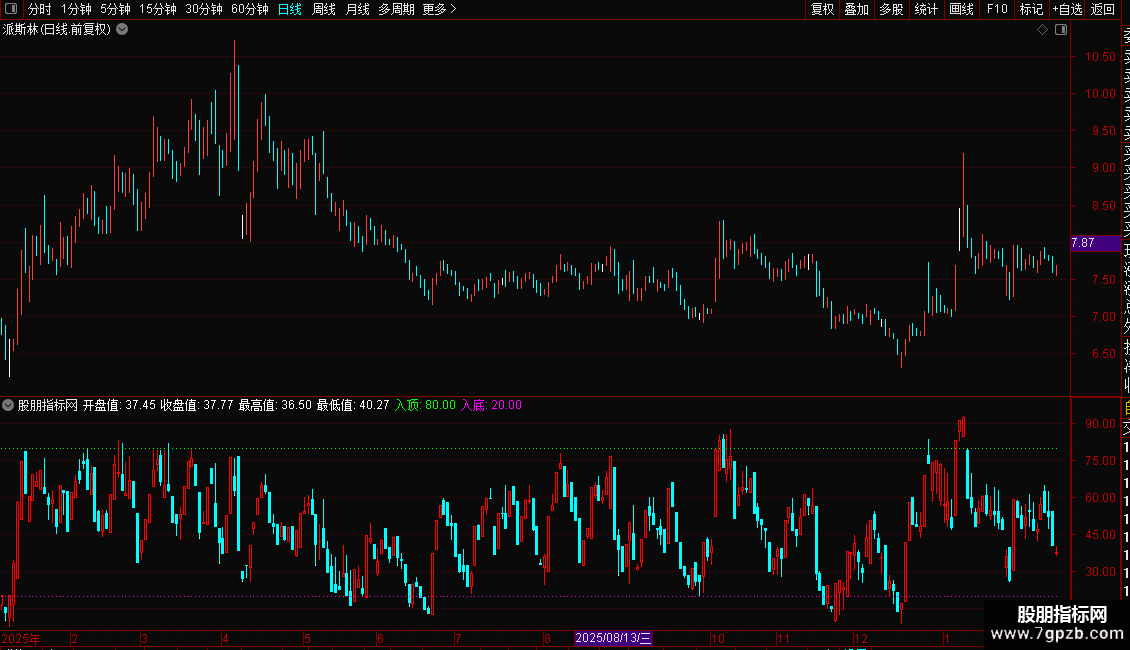Click the month 10 marker on time axis
This screenshot has height=650, width=1130.
718,638
